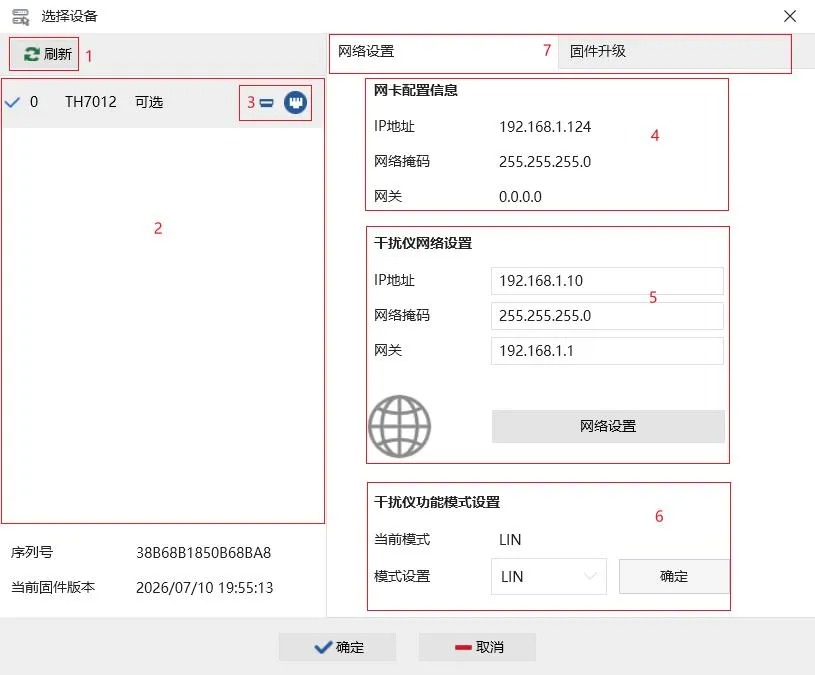Click the 当前模式 label
The width and height of the screenshot is (815, 675).
(402, 539)
